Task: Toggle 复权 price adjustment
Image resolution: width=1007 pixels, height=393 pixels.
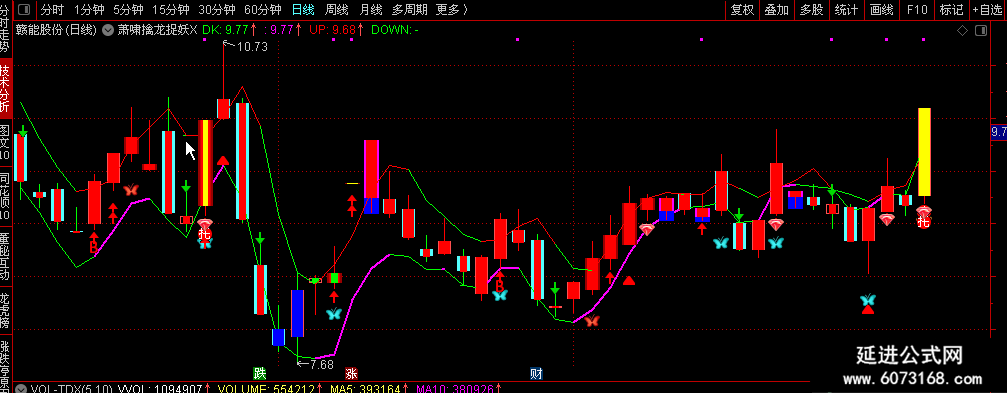Action: [x=742, y=10]
